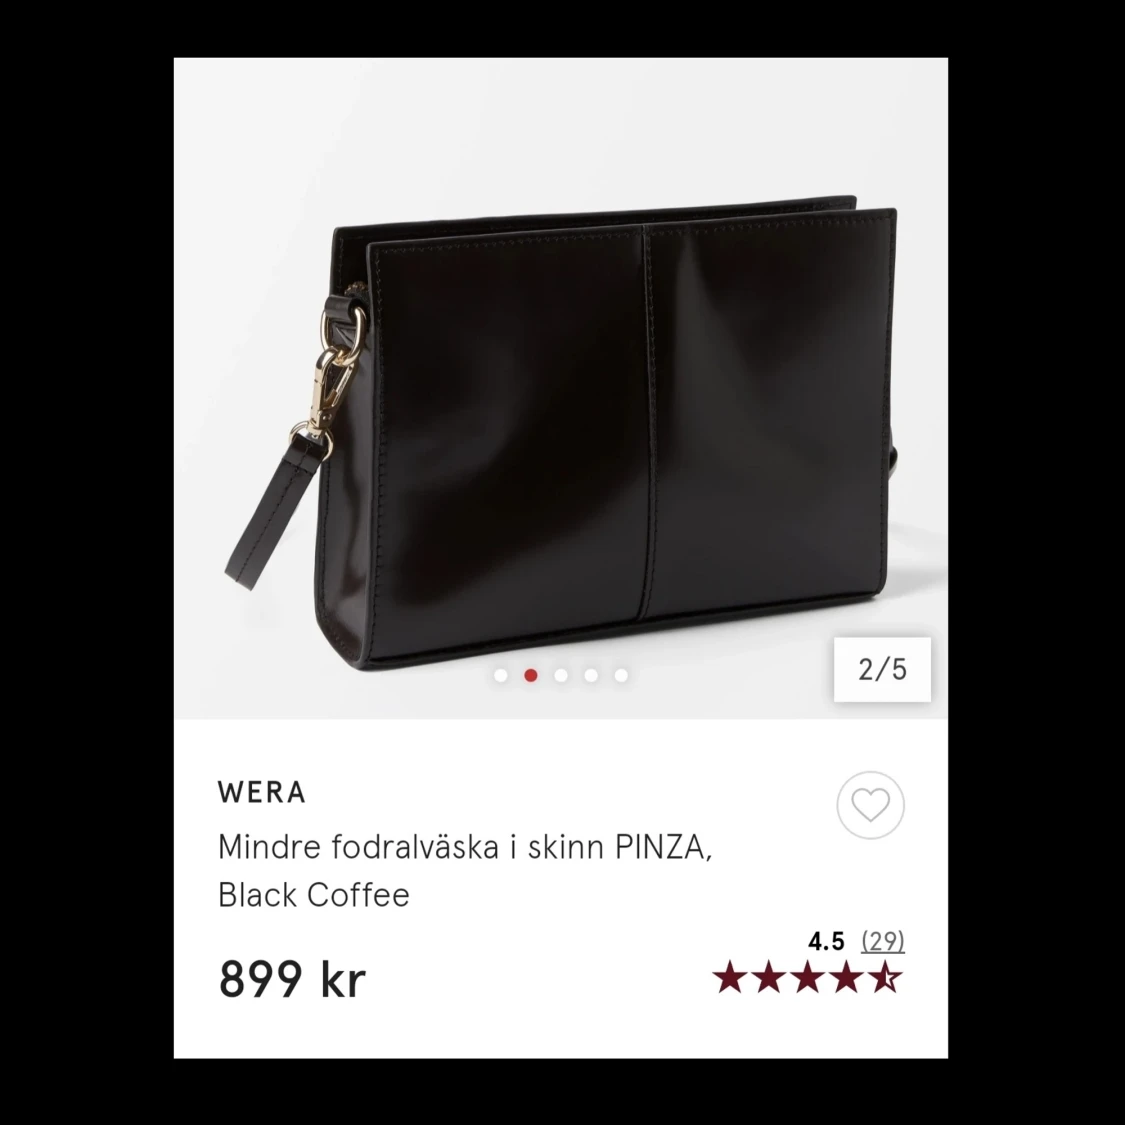Click the second filled rating star
Screen dimensions: 1125x1125
coord(769,976)
